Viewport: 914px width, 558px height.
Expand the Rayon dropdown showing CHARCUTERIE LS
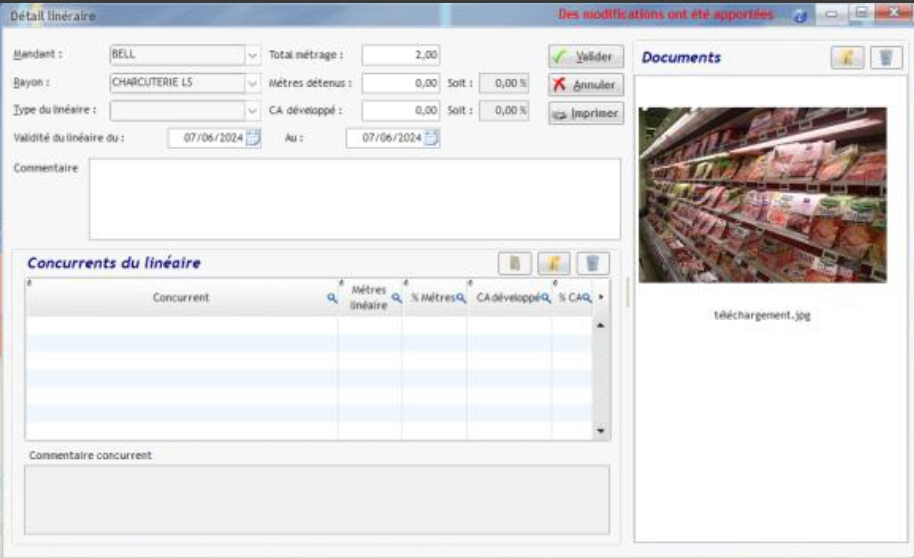(252, 83)
